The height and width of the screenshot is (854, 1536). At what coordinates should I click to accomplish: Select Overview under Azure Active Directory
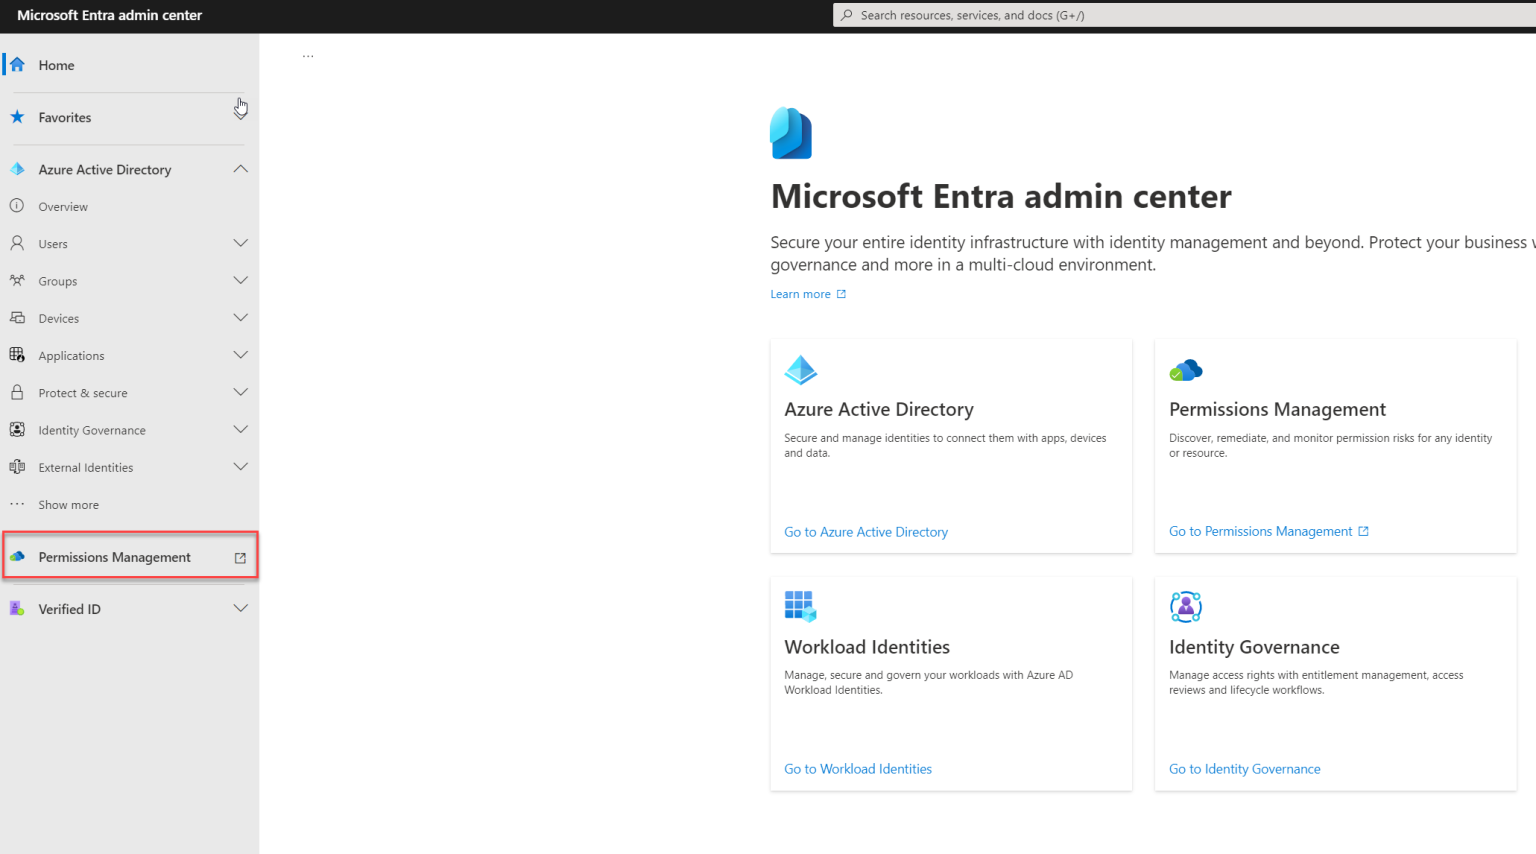click(x=66, y=206)
